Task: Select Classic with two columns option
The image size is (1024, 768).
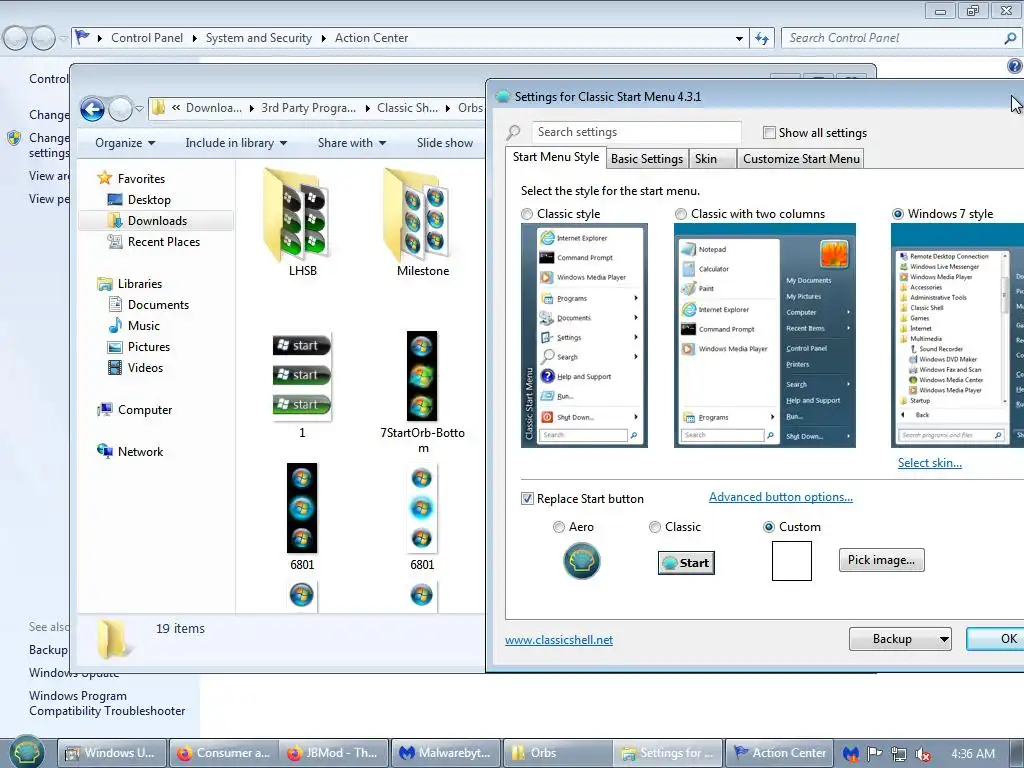Action: 680,214
